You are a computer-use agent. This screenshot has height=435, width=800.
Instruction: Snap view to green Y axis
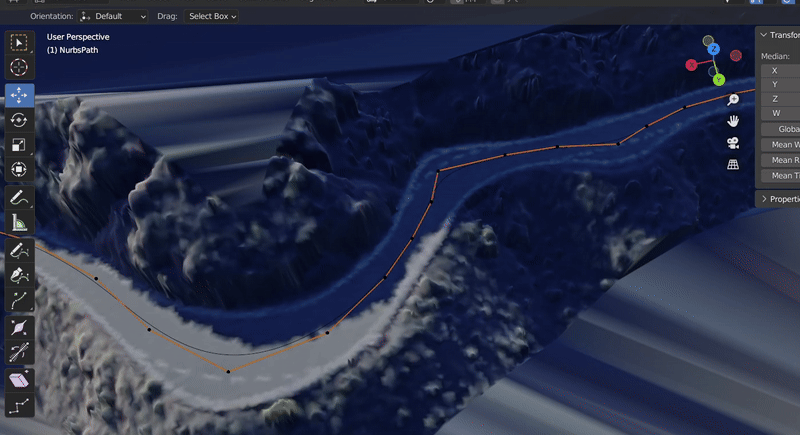tap(719, 80)
